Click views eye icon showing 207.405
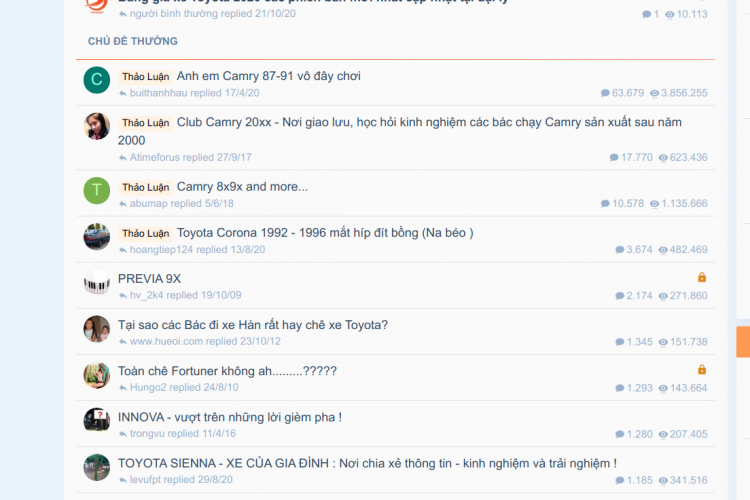The image size is (750, 500). pyautogui.click(x=663, y=434)
